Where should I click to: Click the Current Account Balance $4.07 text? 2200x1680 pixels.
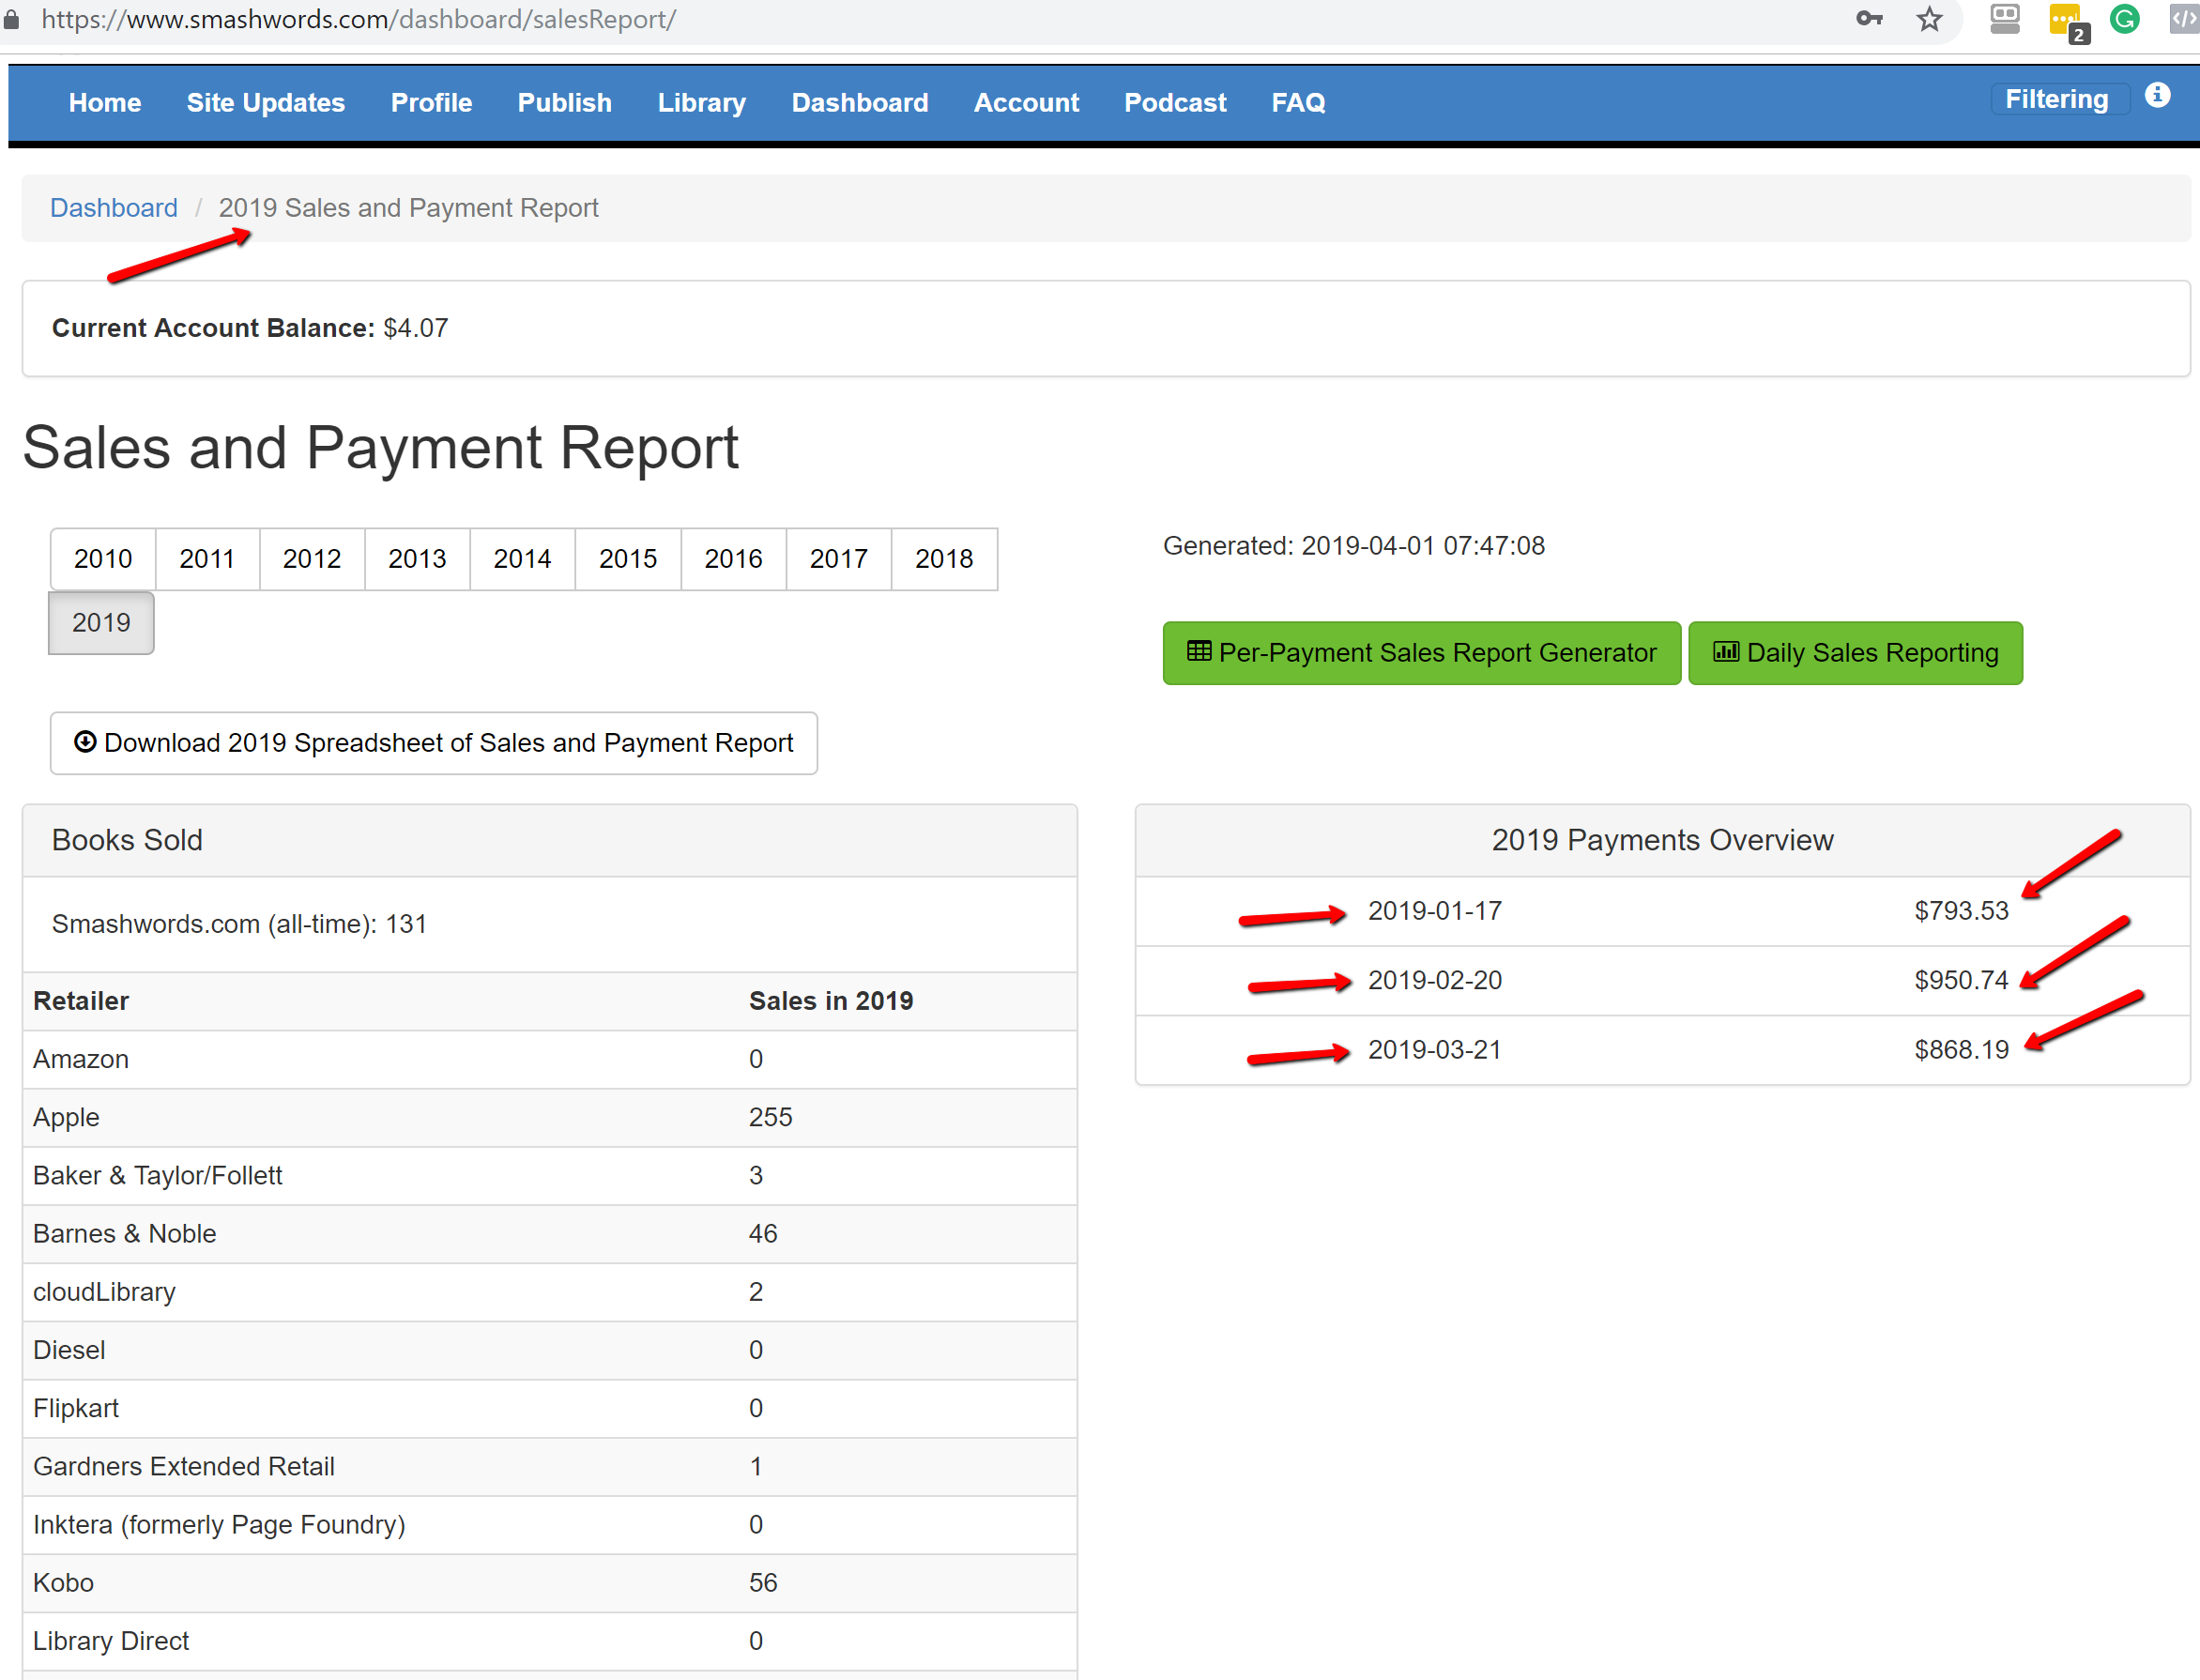(250, 328)
